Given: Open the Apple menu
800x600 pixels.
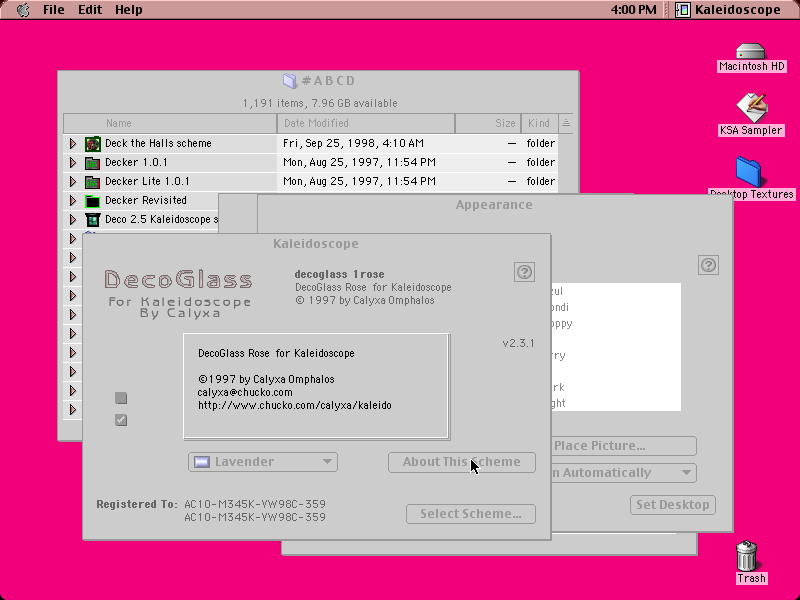Looking at the screenshot, I should click(23, 10).
